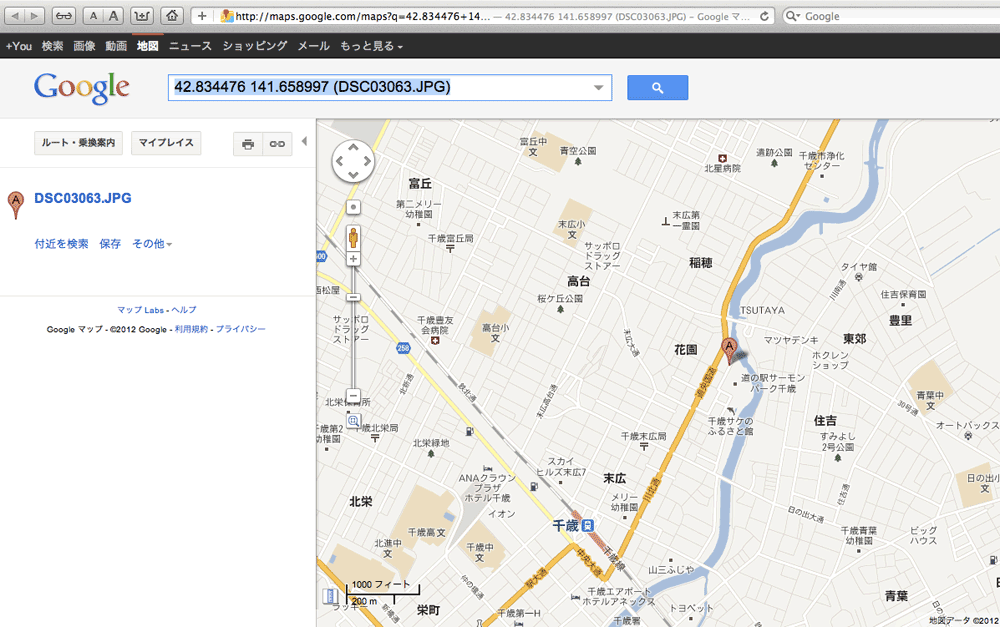Screen dimensions: 1000x627
Task: Open the overview map toggle at bottom left
Action: coord(330,596)
